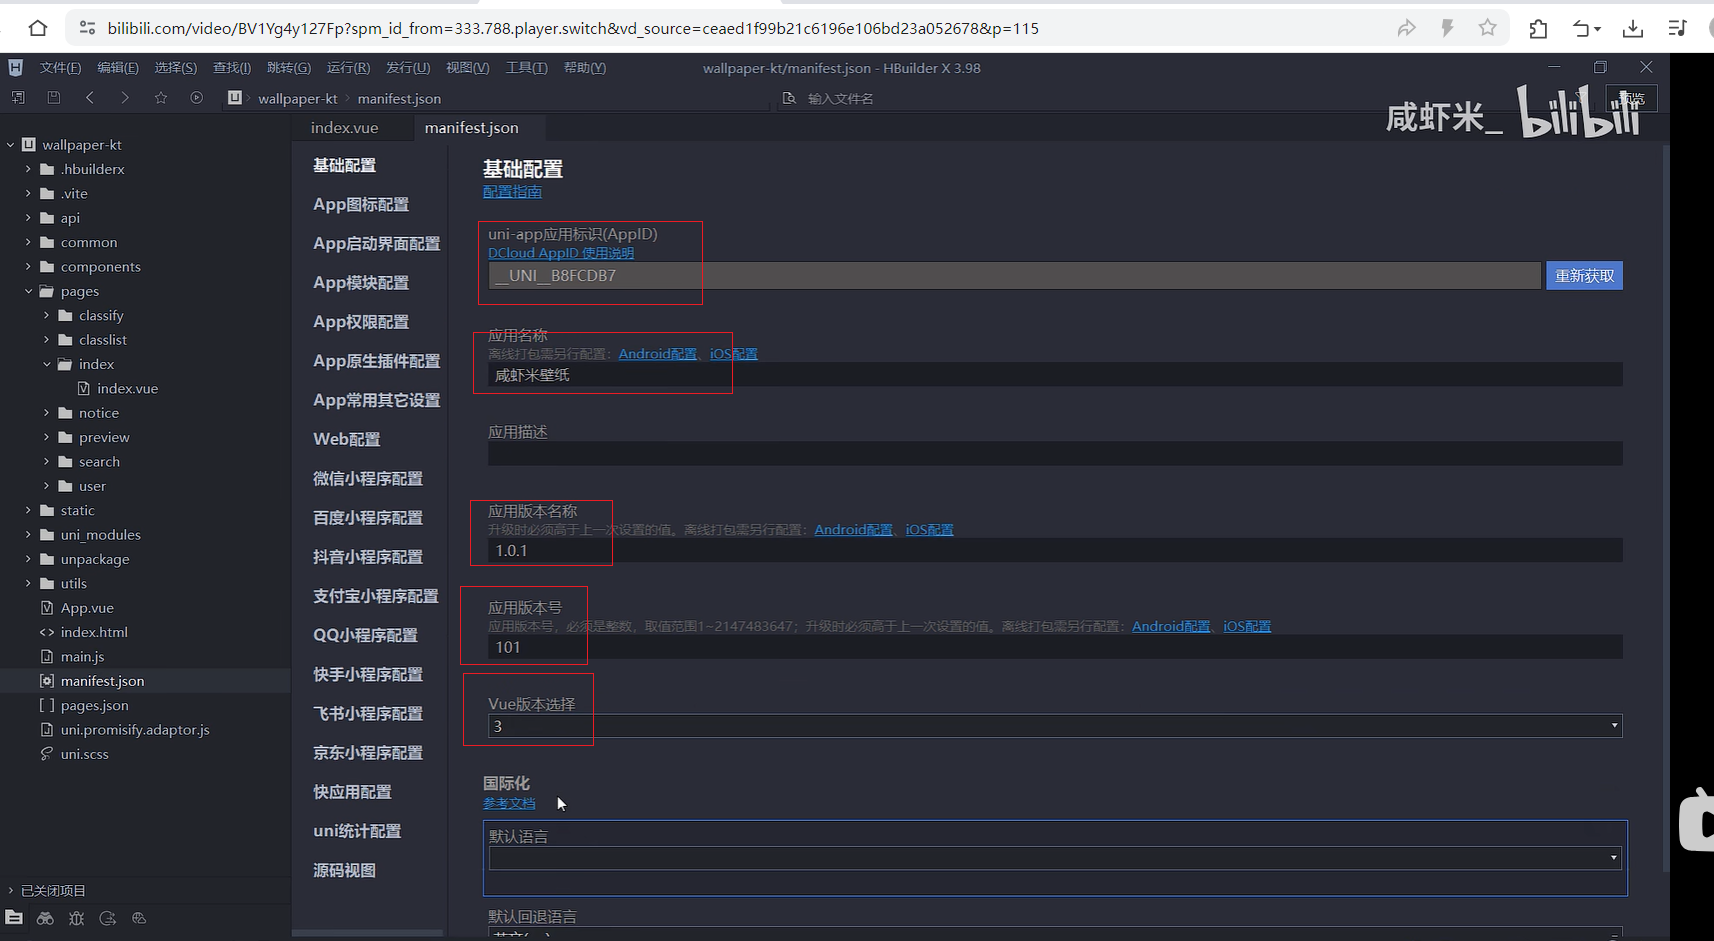The width and height of the screenshot is (1714, 941).
Task: Open the iOS配置 link under 应用版本号
Action: pos(1247,626)
